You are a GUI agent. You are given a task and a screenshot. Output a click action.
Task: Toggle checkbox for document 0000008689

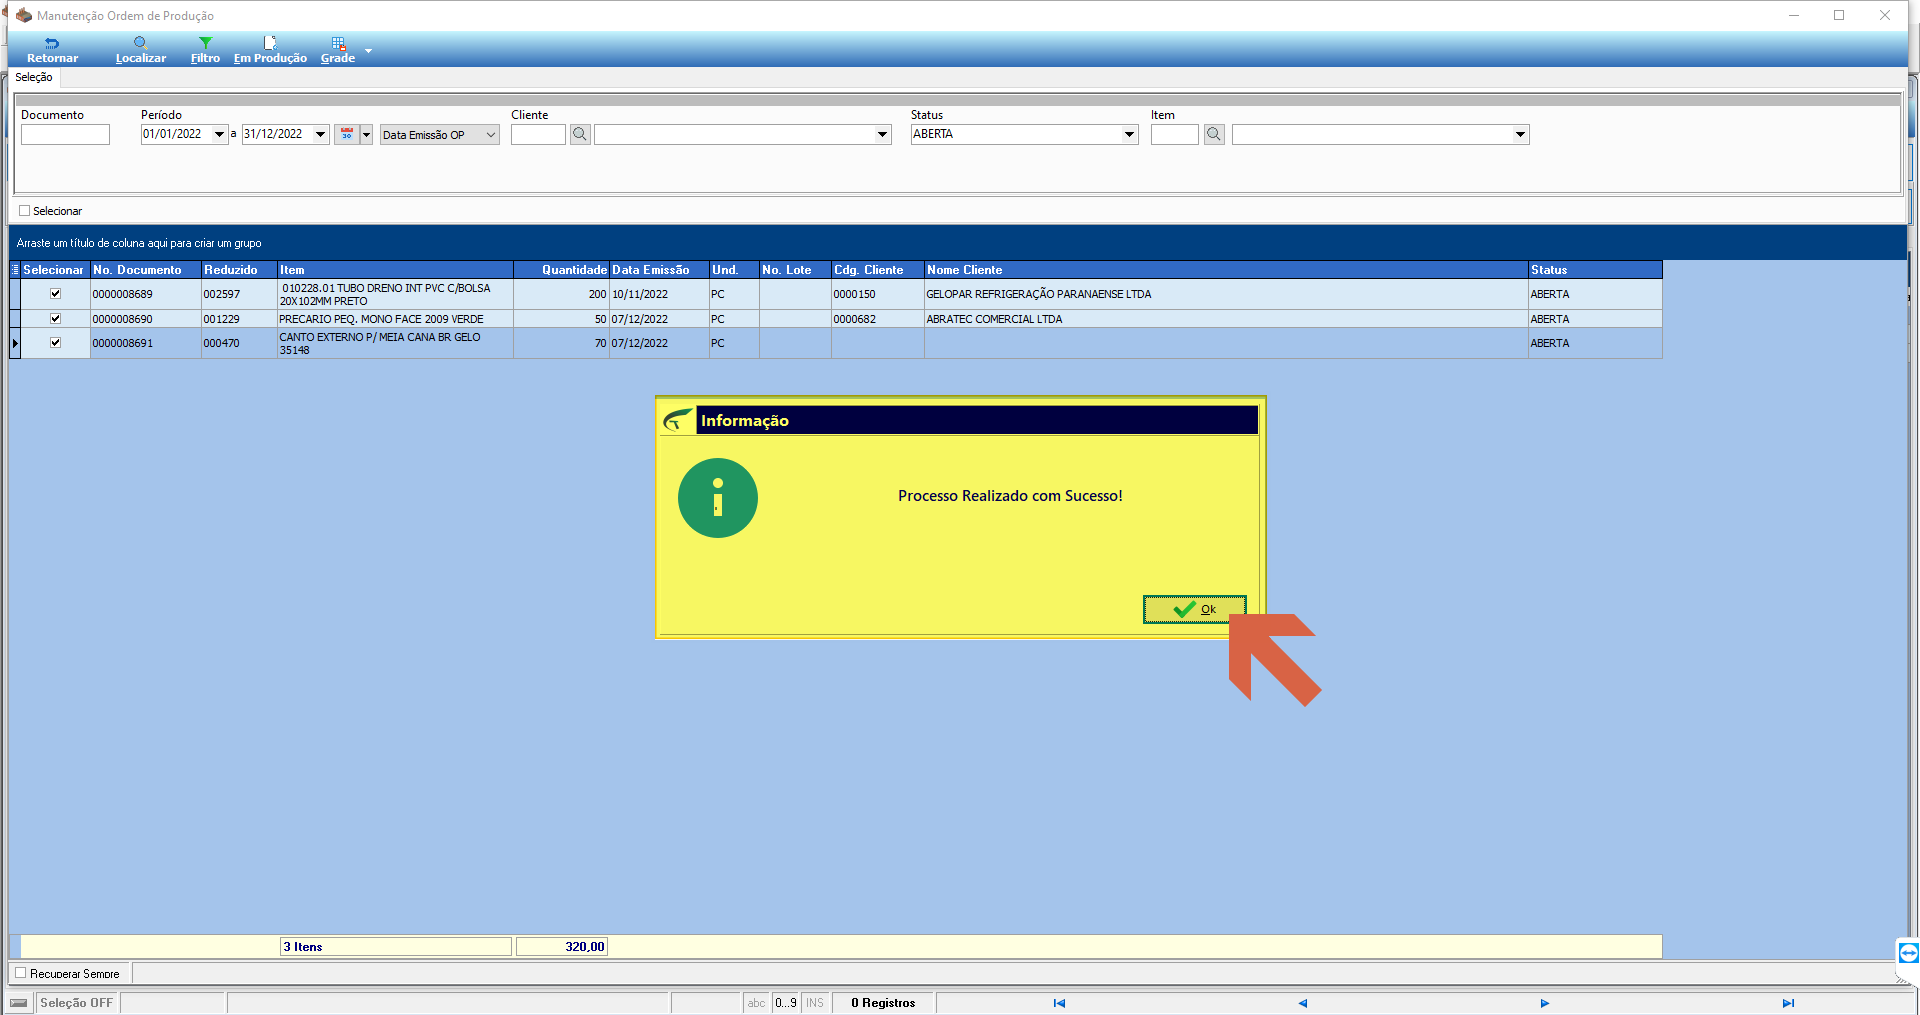click(55, 294)
